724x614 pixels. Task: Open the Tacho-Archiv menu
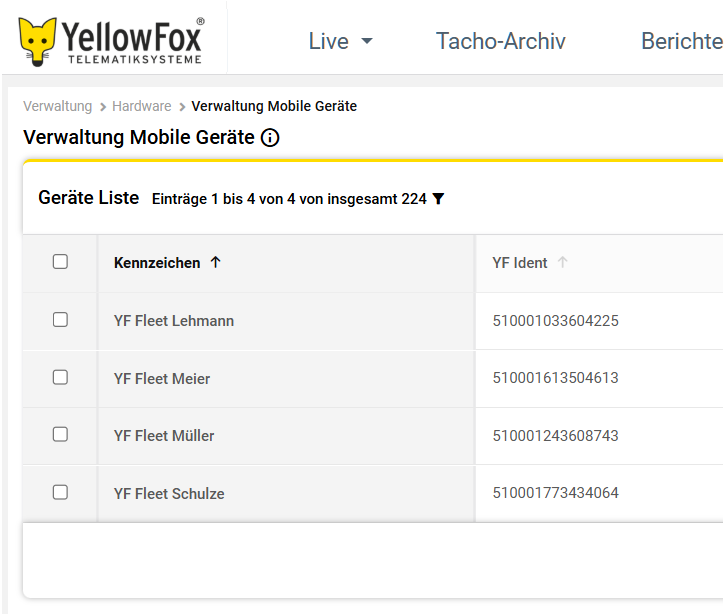500,41
